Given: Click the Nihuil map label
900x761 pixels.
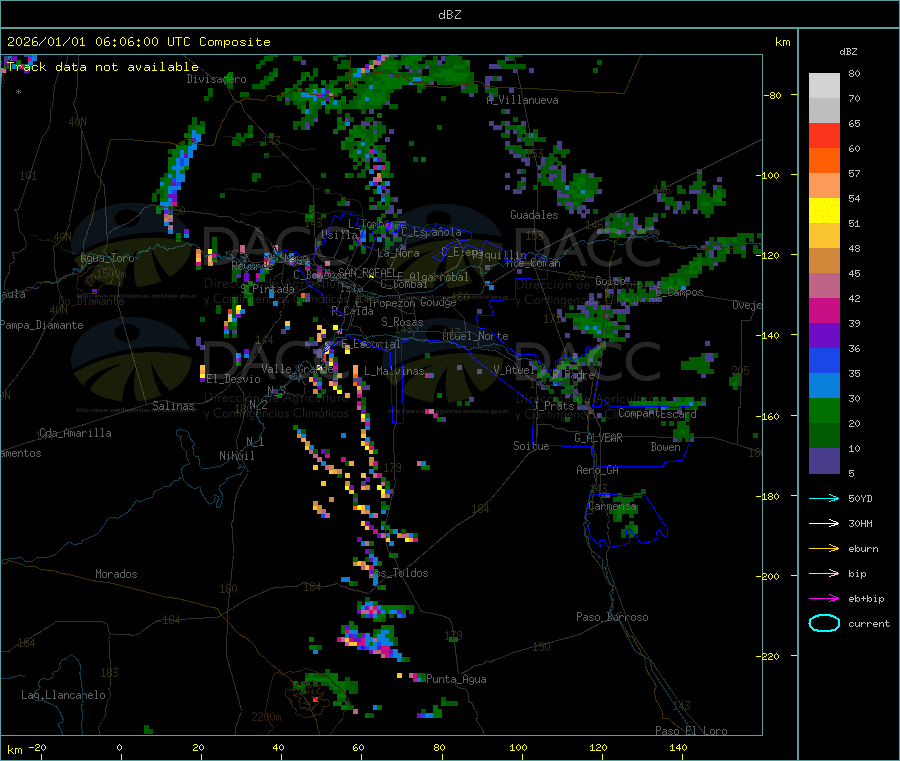Looking at the screenshot, I should pos(236,456).
